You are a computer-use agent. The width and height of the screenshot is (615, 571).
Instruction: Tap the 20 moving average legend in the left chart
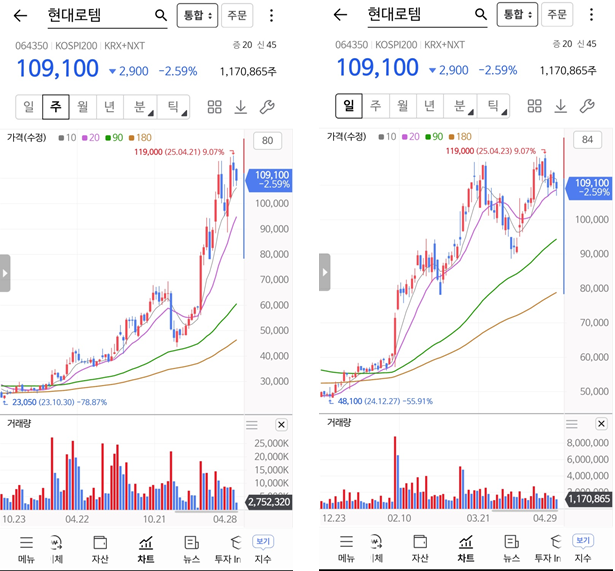coord(91,138)
